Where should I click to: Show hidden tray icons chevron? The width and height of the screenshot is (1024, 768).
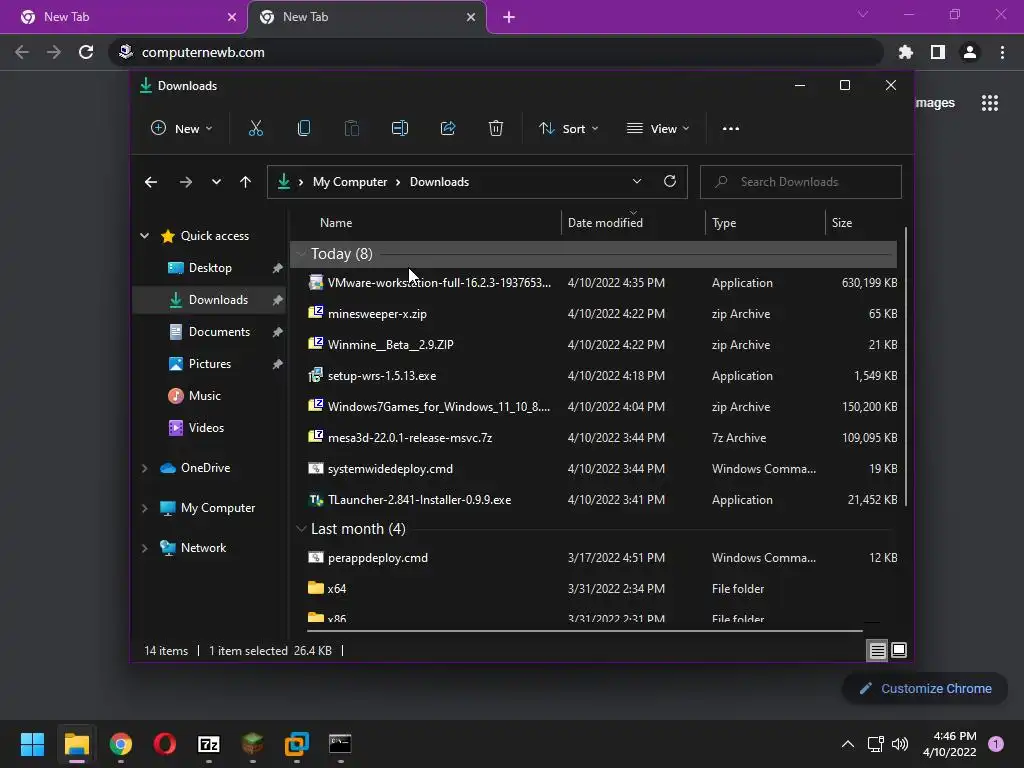pyautogui.click(x=848, y=744)
